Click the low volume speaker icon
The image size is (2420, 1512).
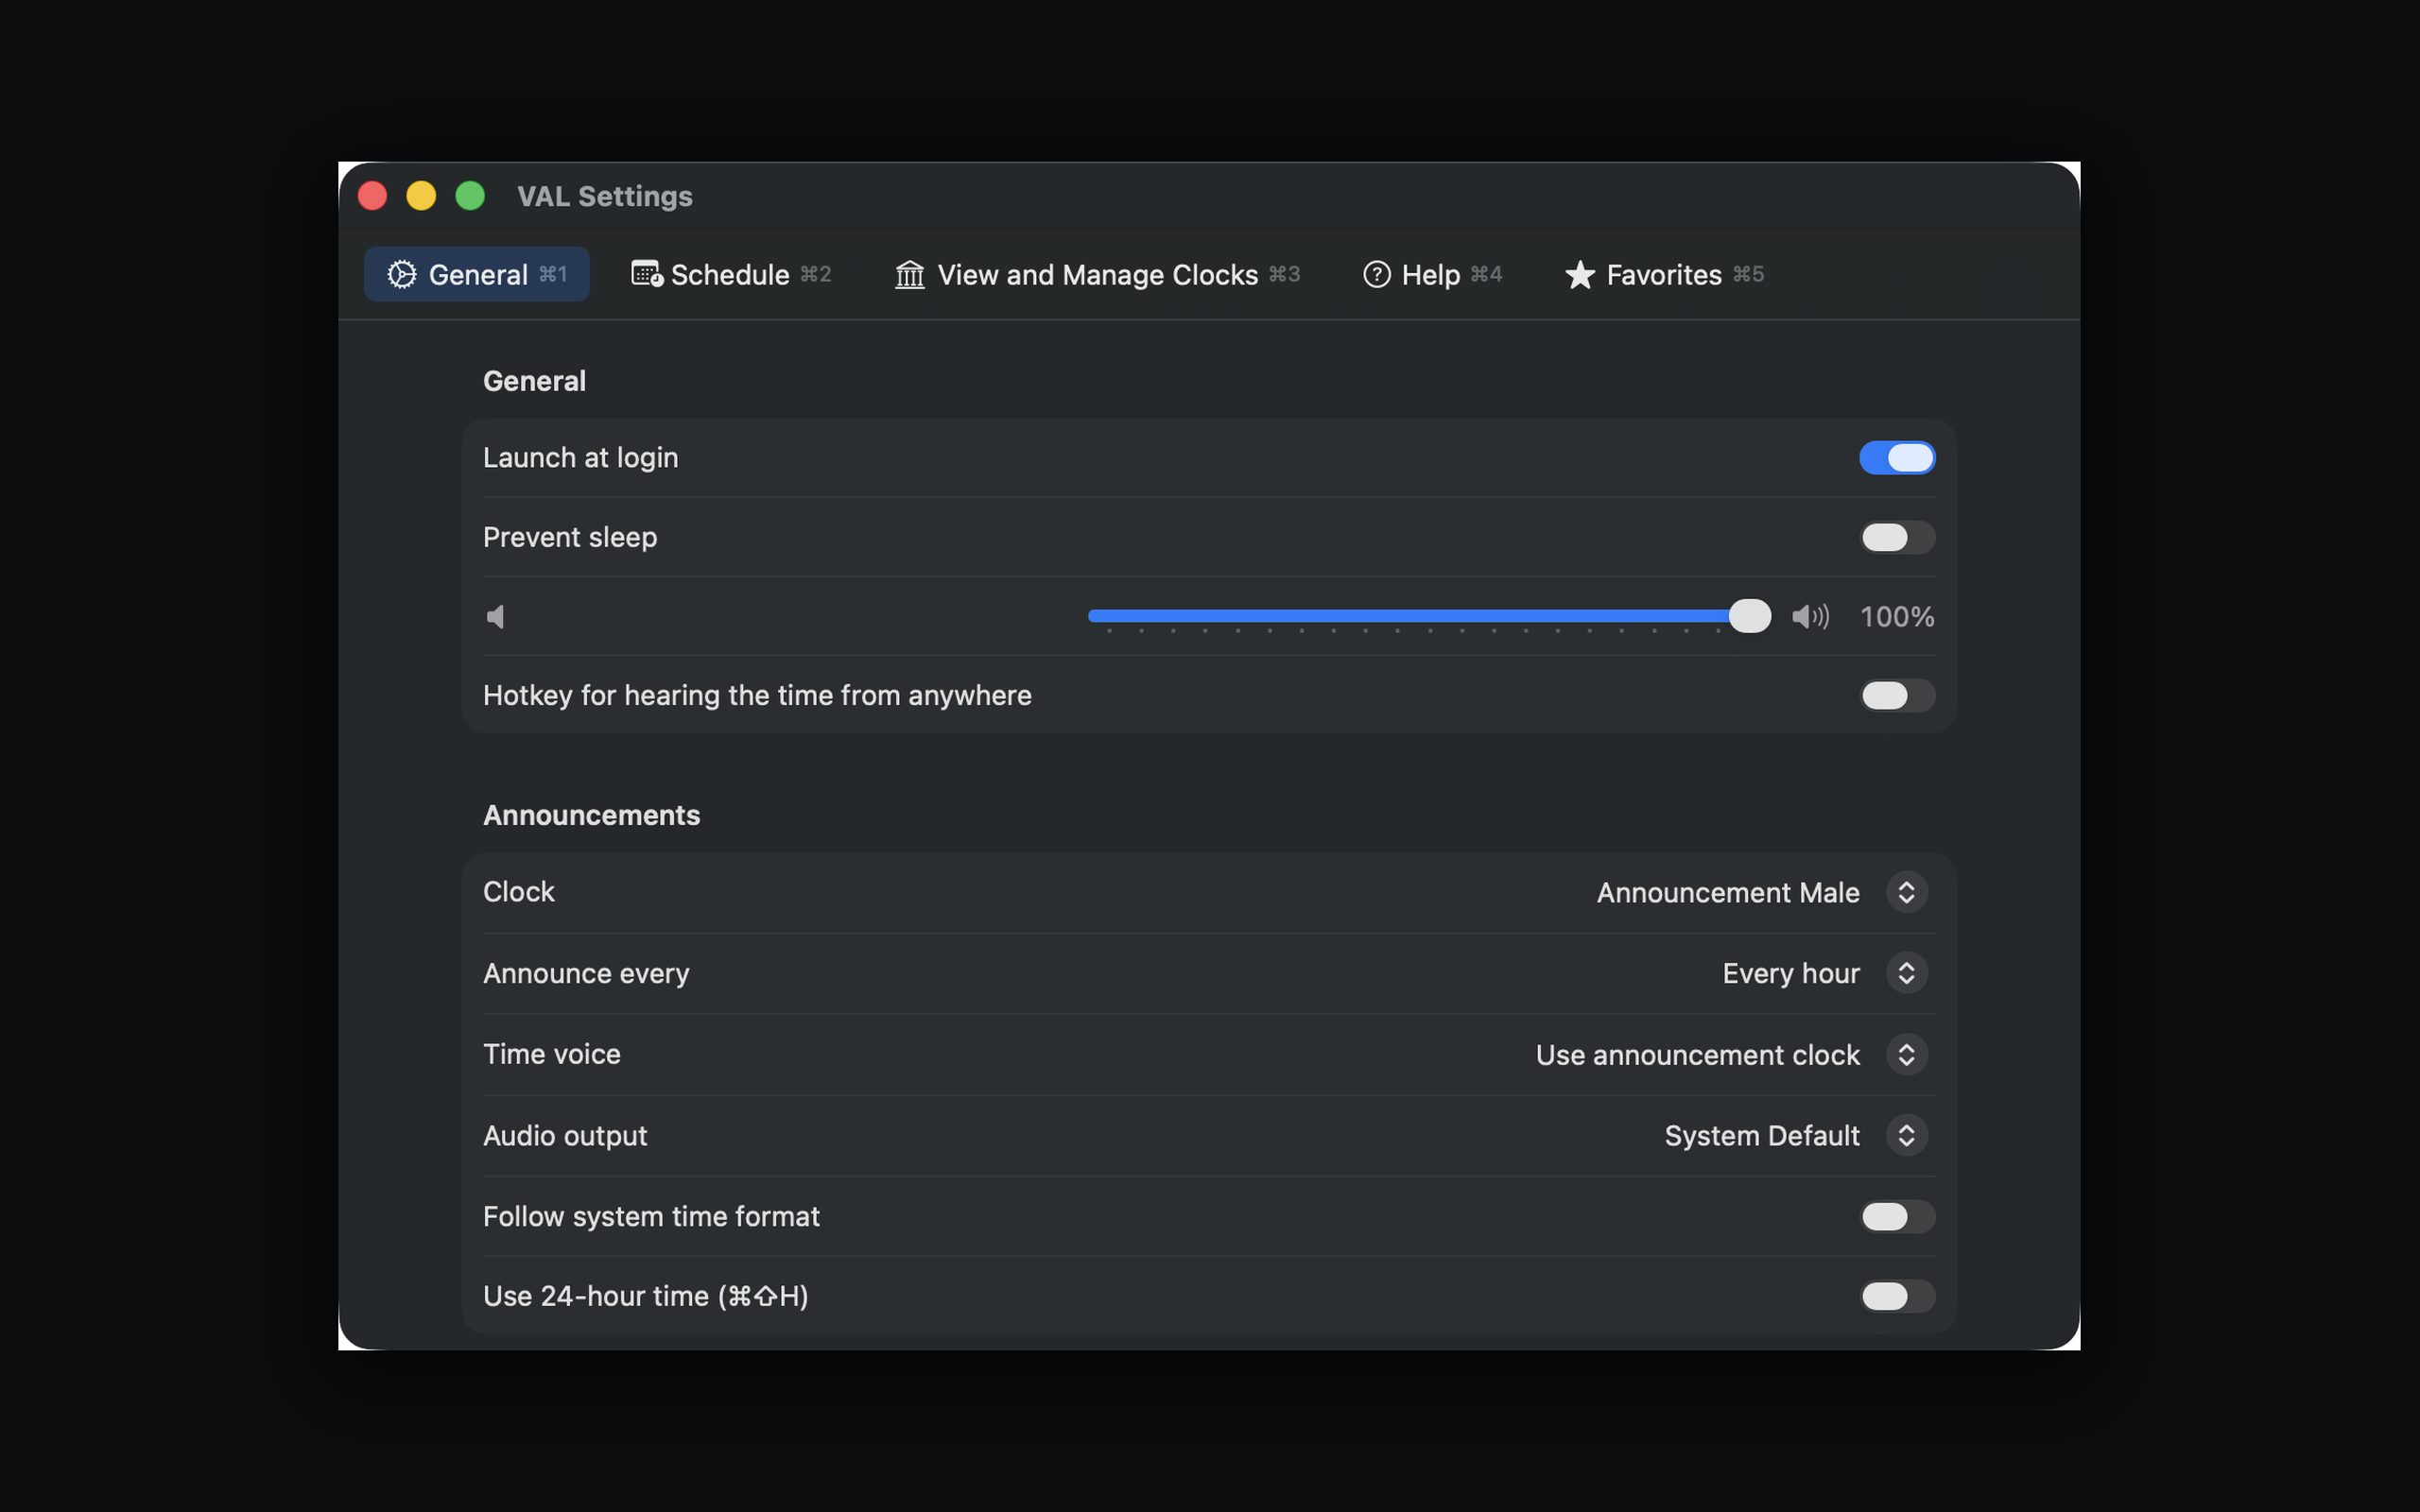(x=495, y=617)
